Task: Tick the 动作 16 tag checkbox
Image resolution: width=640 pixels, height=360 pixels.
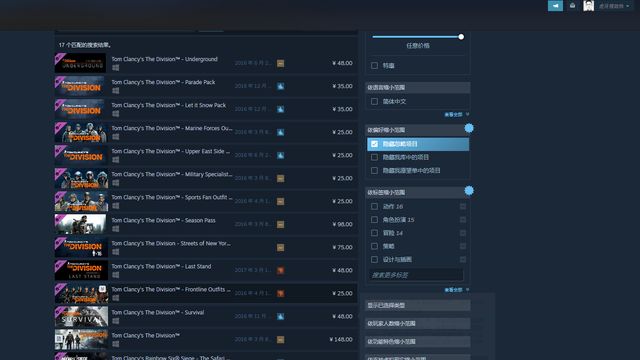Action: pyautogui.click(x=374, y=207)
